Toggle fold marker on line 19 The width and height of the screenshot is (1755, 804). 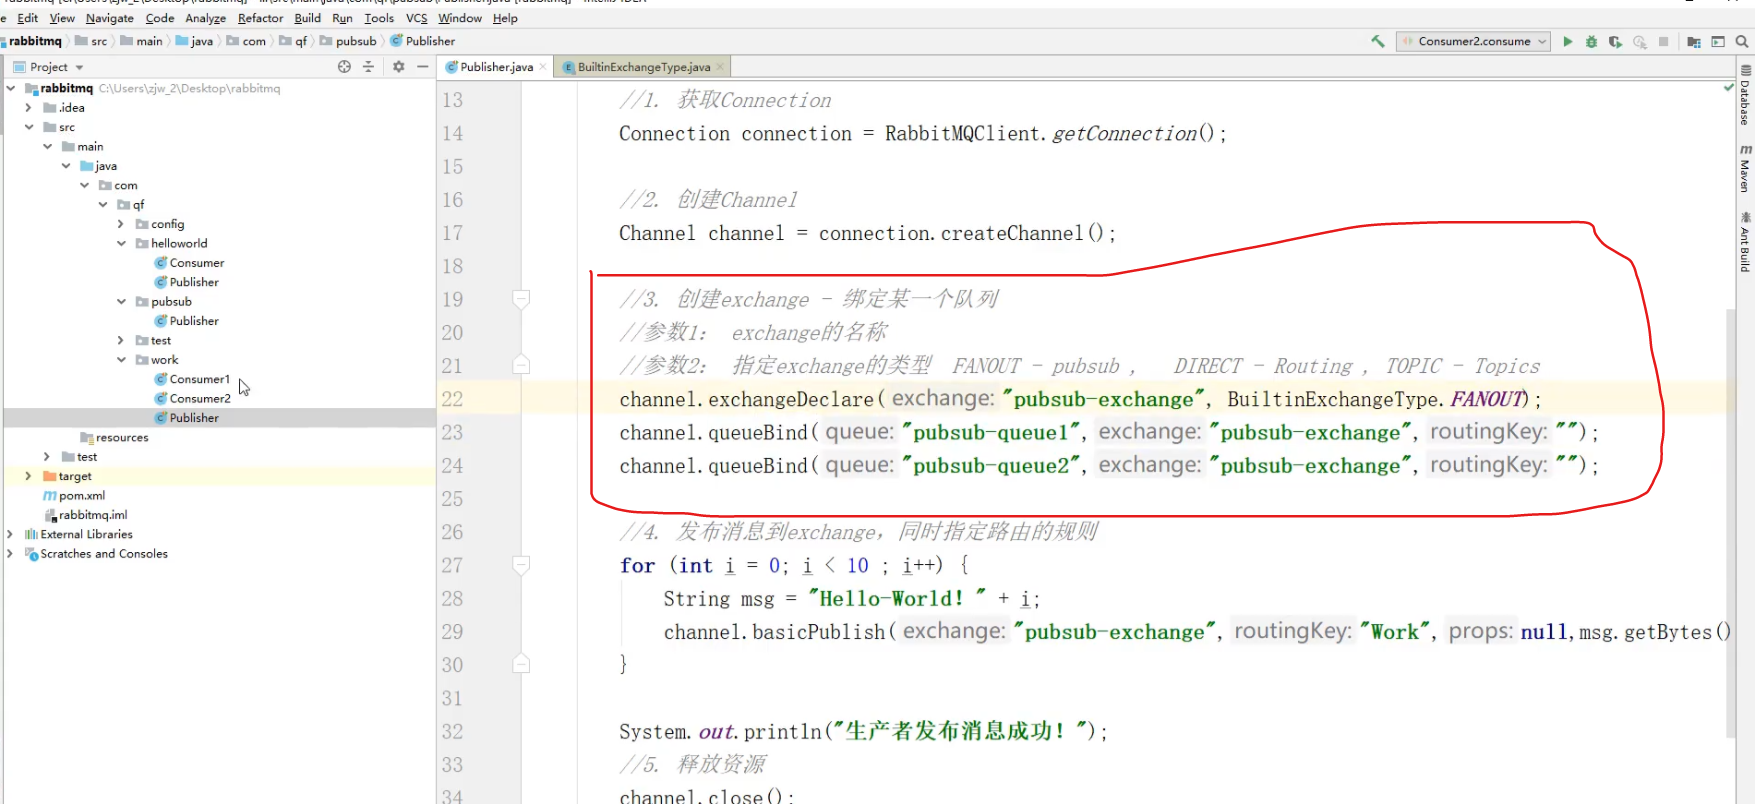[521, 299]
